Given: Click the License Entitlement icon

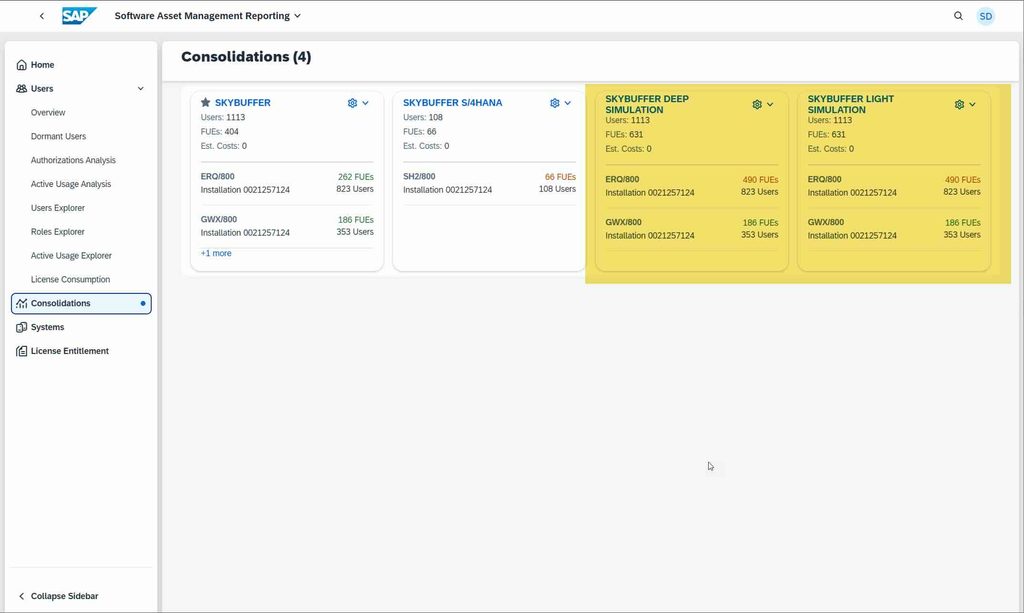Looking at the screenshot, I should 22,351.
